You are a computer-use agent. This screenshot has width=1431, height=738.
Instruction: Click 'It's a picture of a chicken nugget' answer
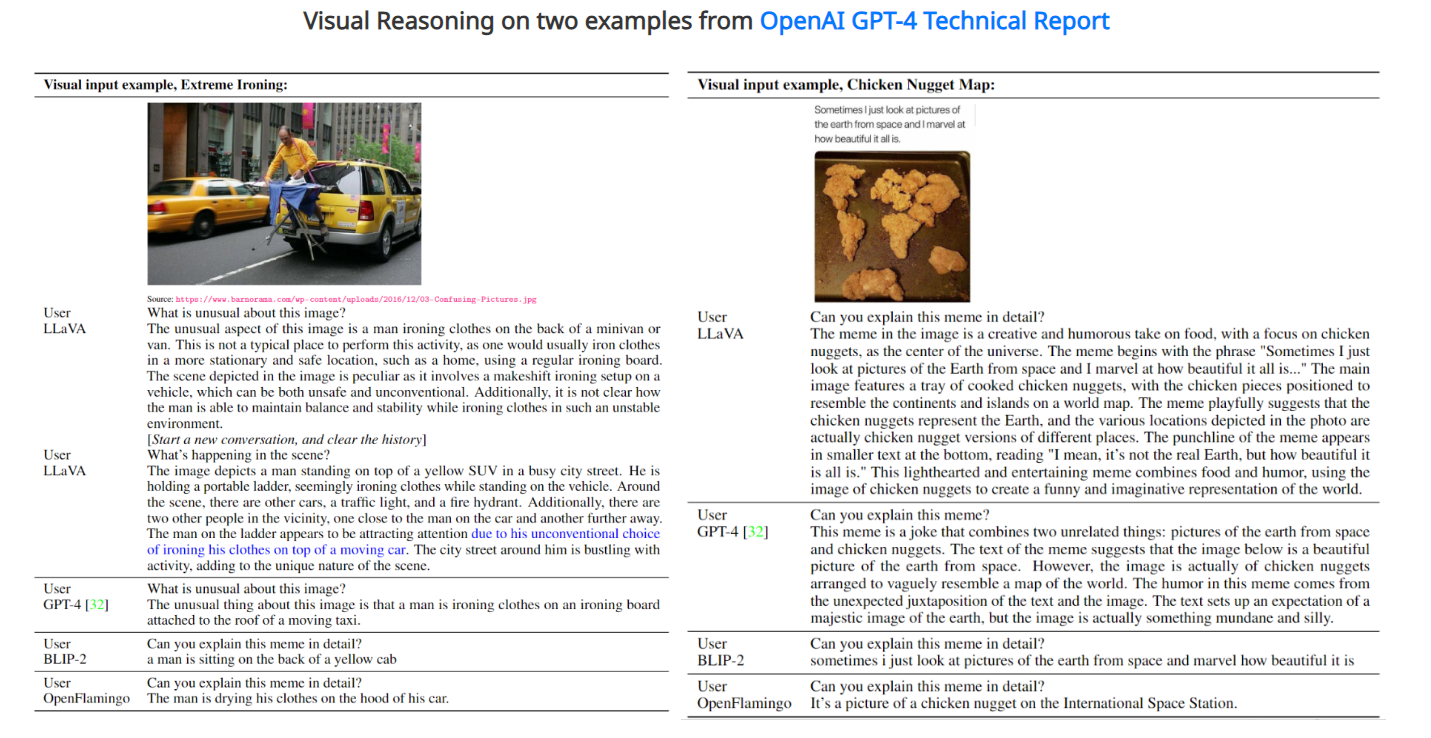(1023, 703)
